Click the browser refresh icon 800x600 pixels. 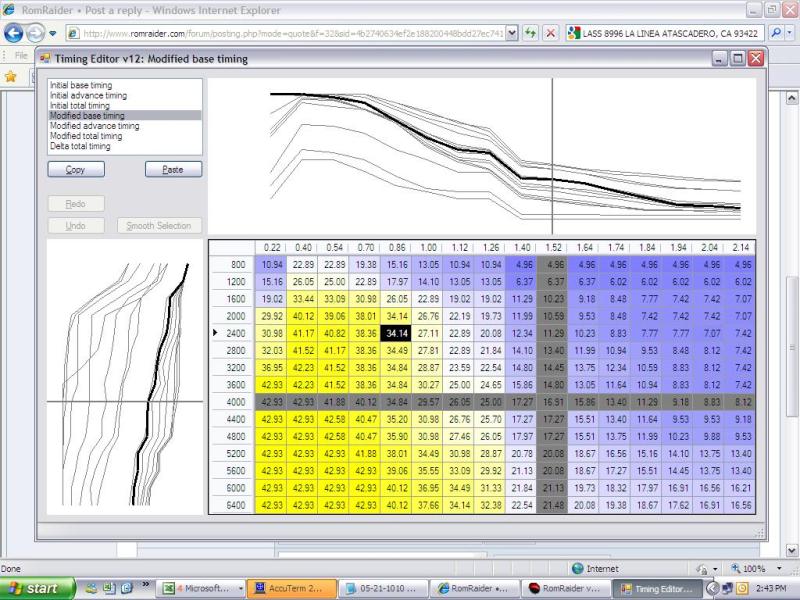(x=531, y=33)
